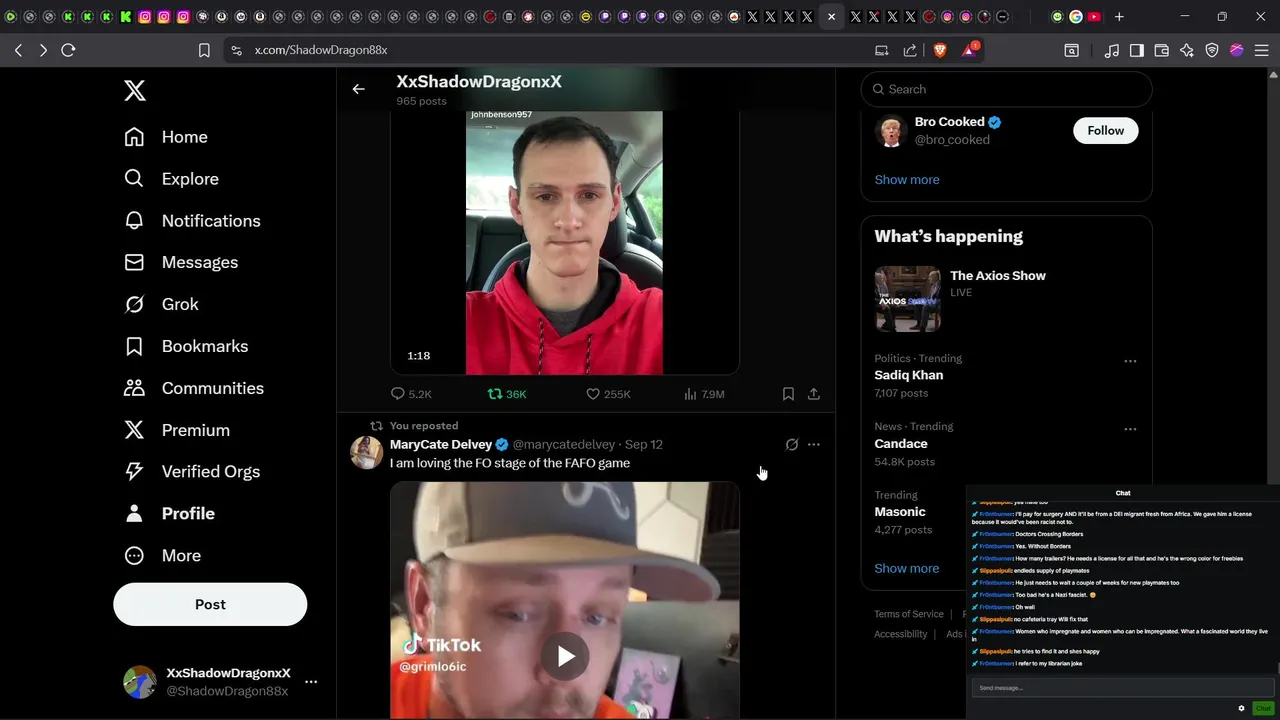Open a new browser tab with plus

point(1119,16)
